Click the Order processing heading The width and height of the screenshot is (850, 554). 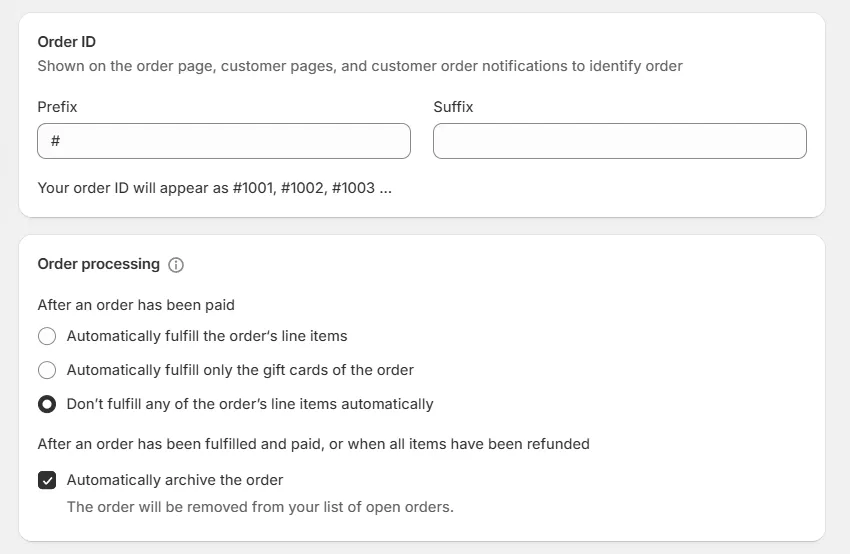point(99,264)
